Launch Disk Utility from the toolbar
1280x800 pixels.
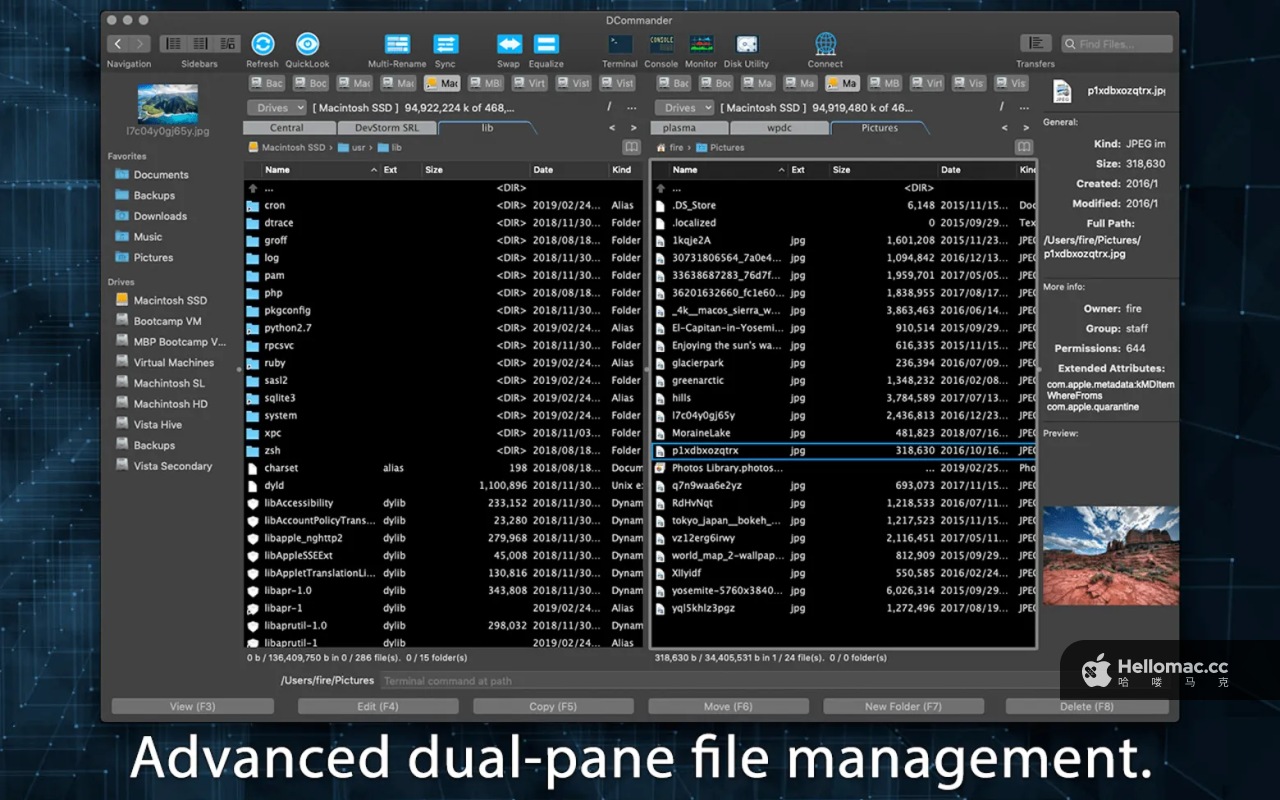(x=746, y=44)
